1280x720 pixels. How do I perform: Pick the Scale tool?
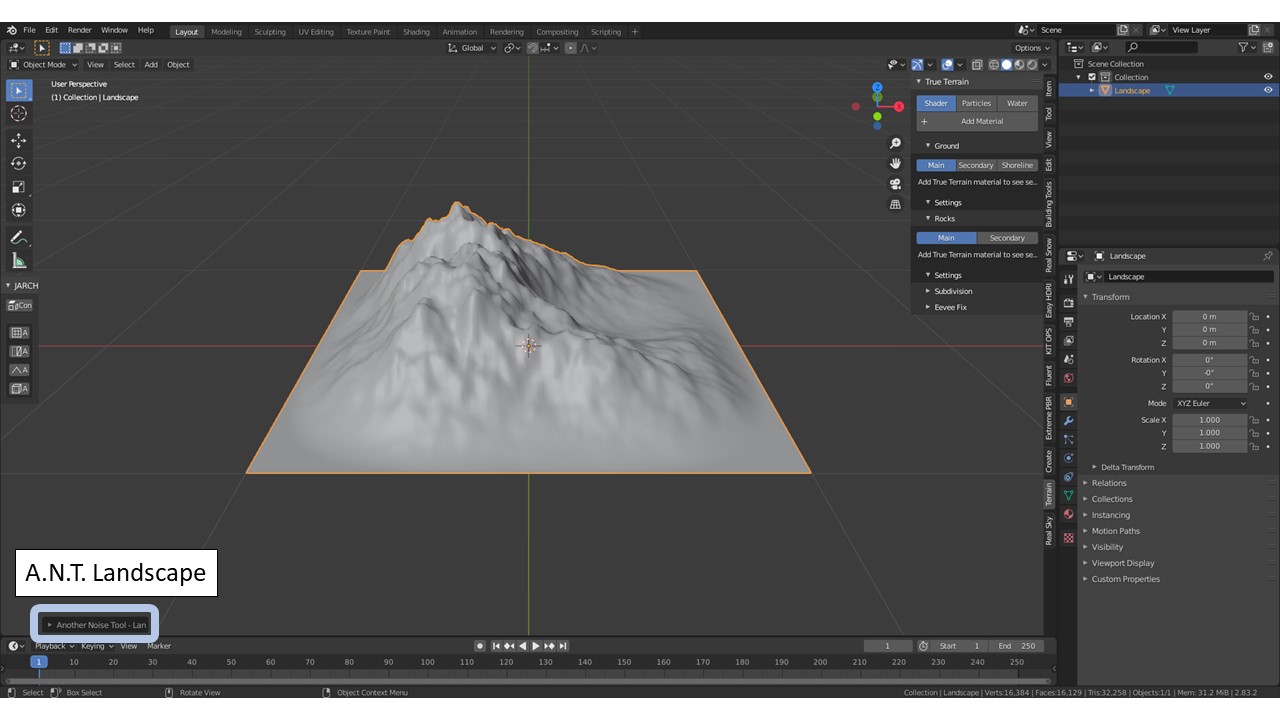pyautogui.click(x=19, y=187)
